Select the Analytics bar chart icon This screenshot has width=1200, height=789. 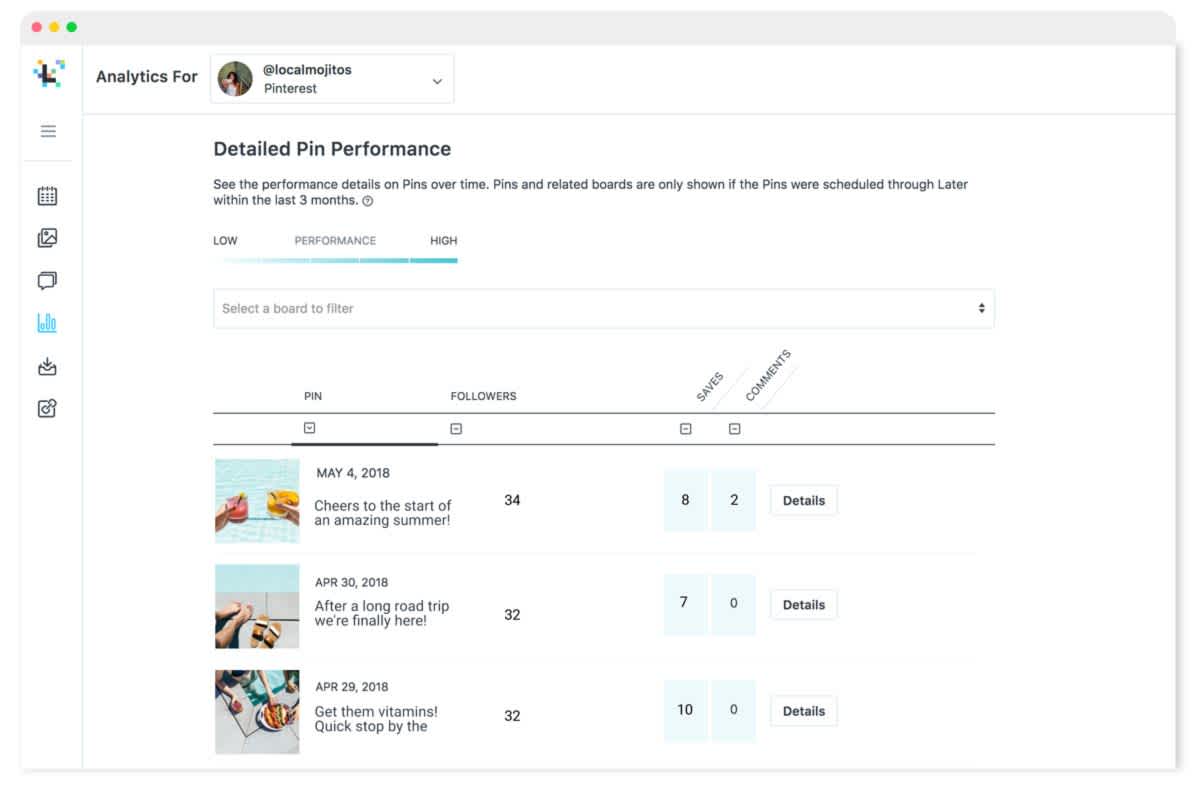[x=47, y=323]
